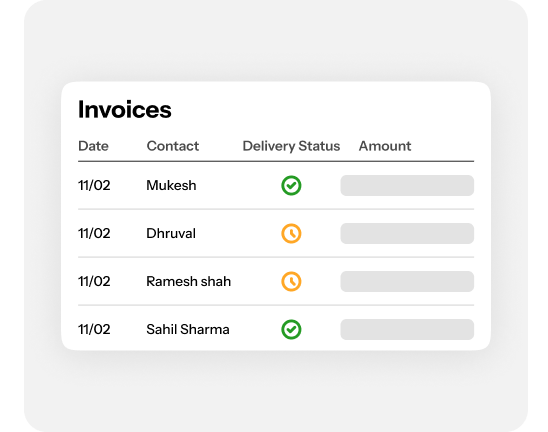Open the Ramesh shah contact name

pyautogui.click(x=189, y=281)
